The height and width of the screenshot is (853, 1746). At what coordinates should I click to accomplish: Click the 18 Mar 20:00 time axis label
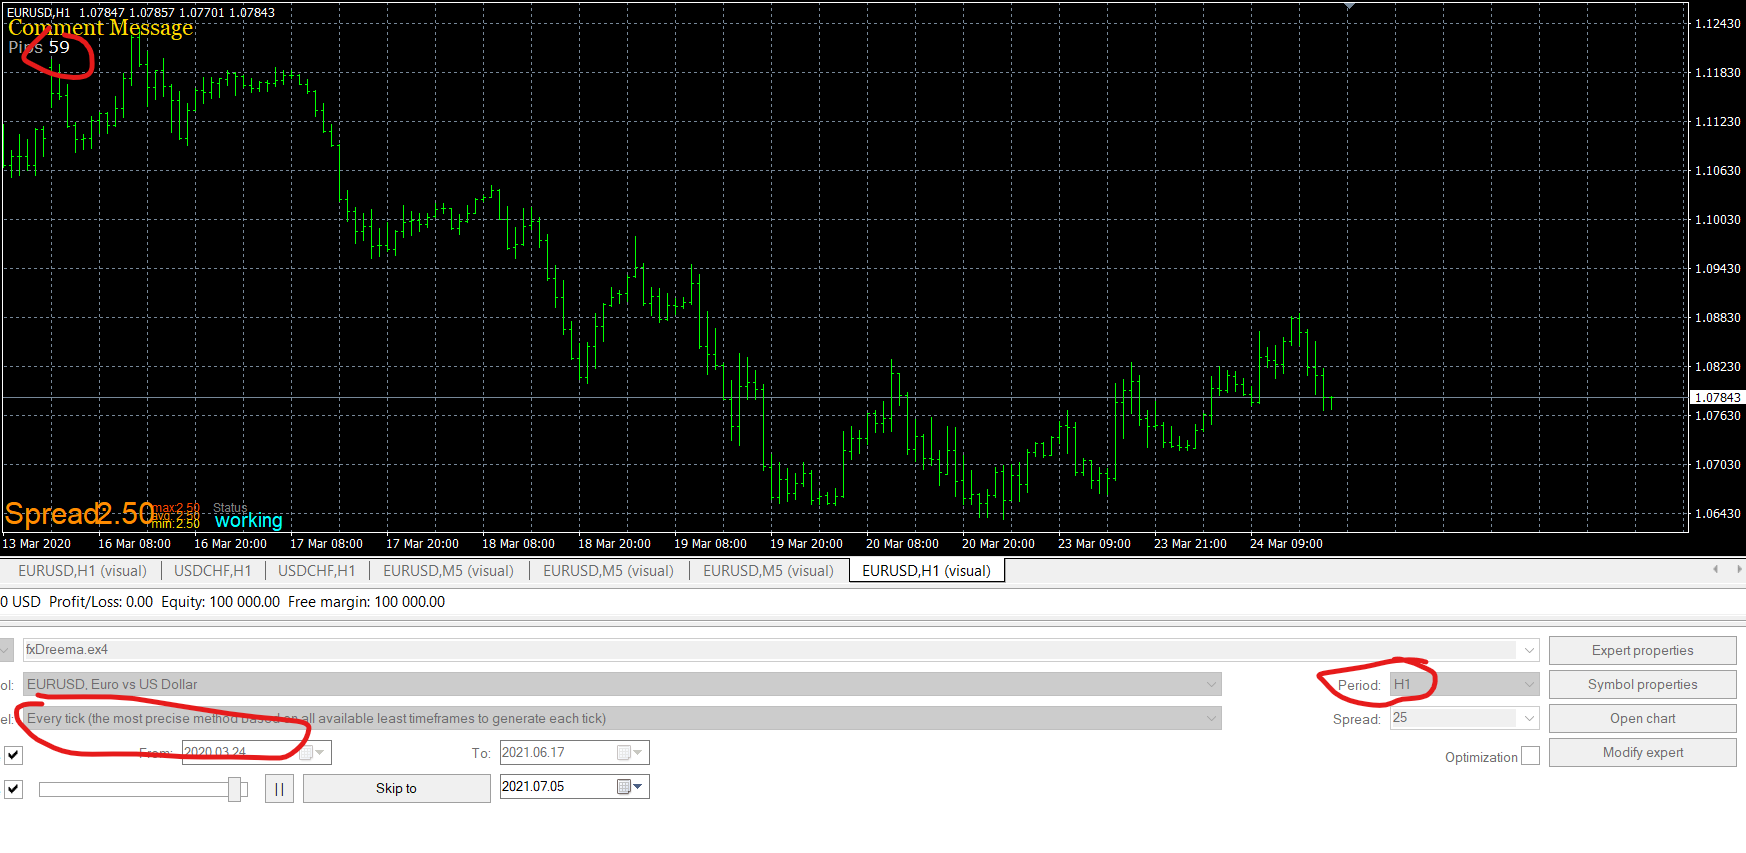[614, 544]
